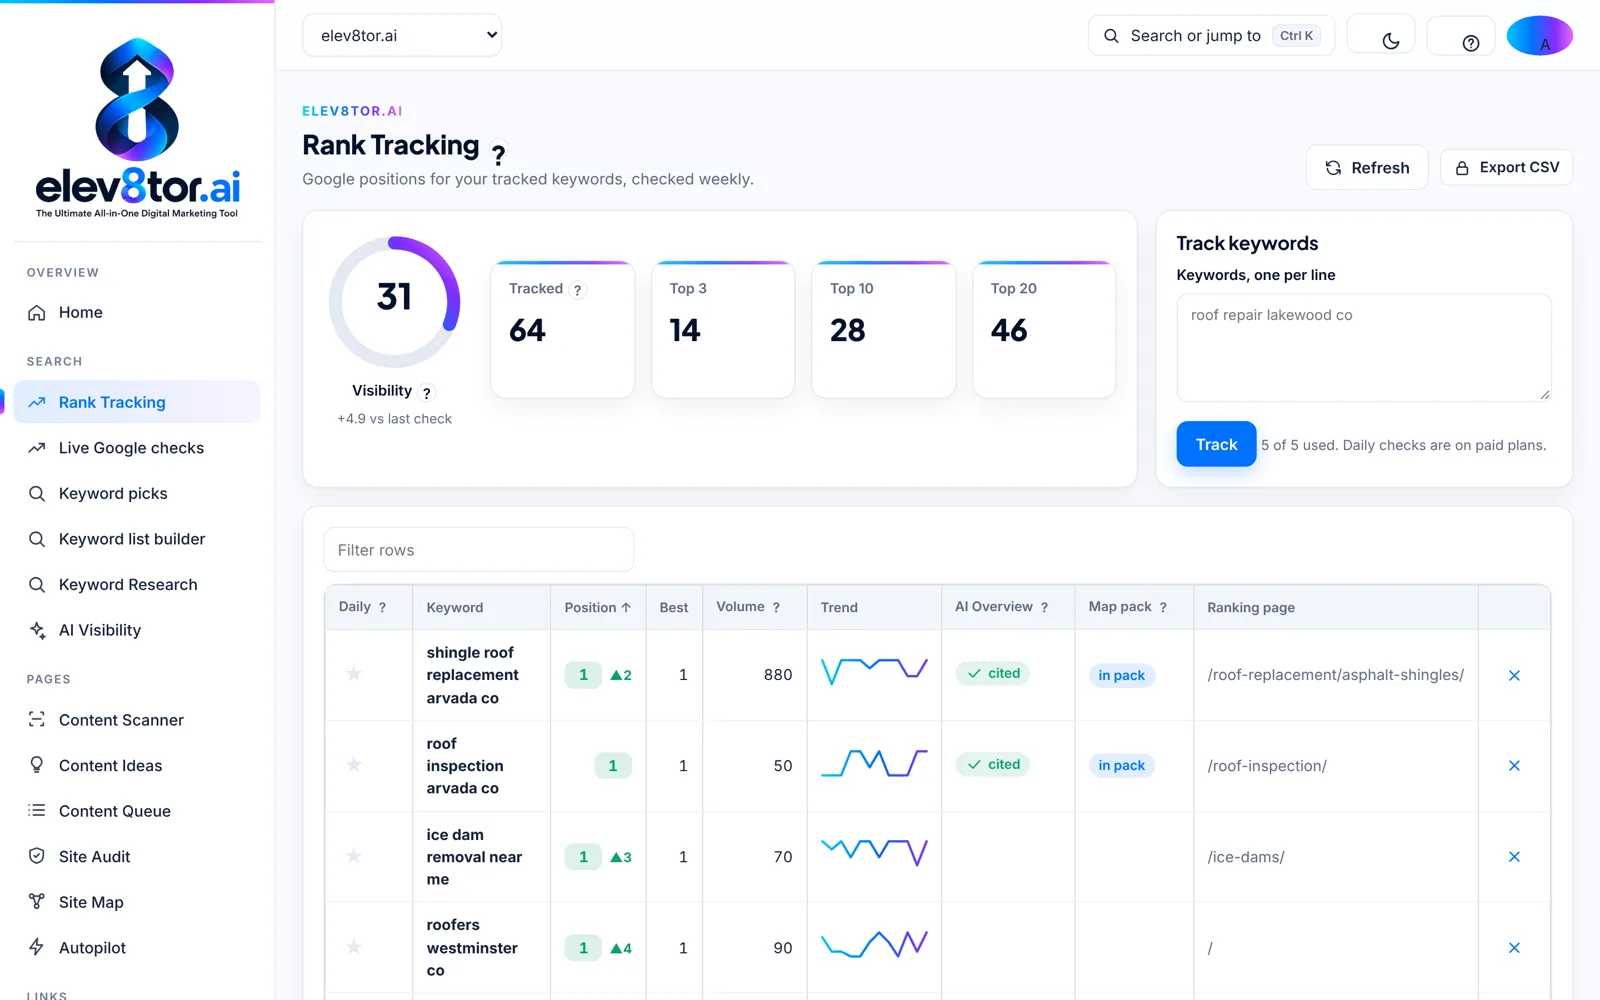Open Site Audit page
The width and height of the screenshot is (1600, 1000).
[x=137, y=856]
